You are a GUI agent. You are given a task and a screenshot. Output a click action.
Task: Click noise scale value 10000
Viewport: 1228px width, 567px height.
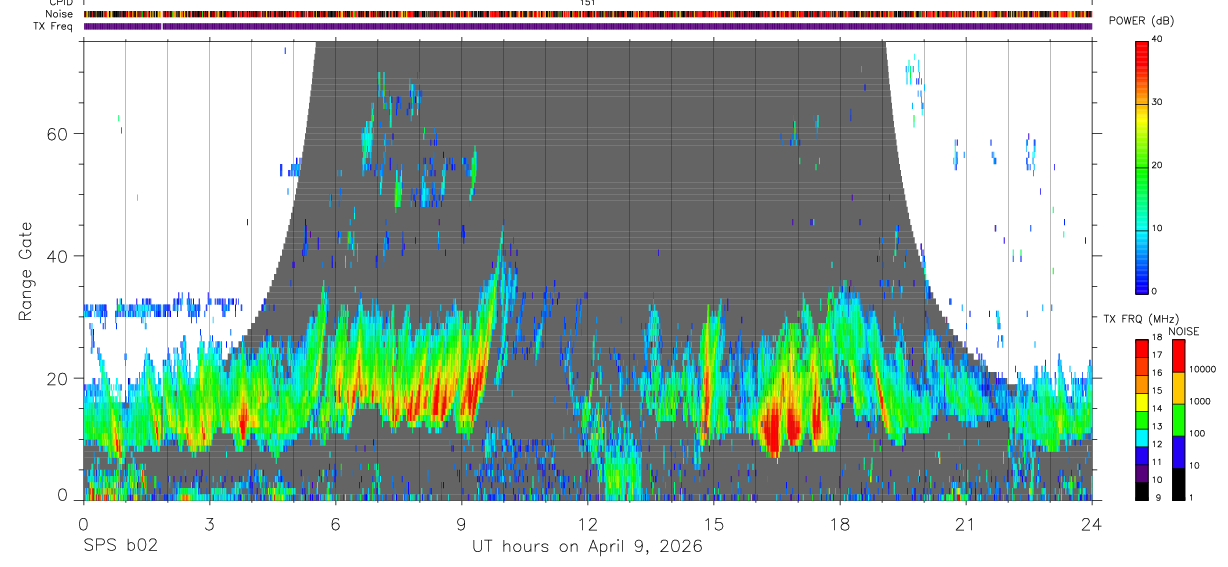[1202, 369]
